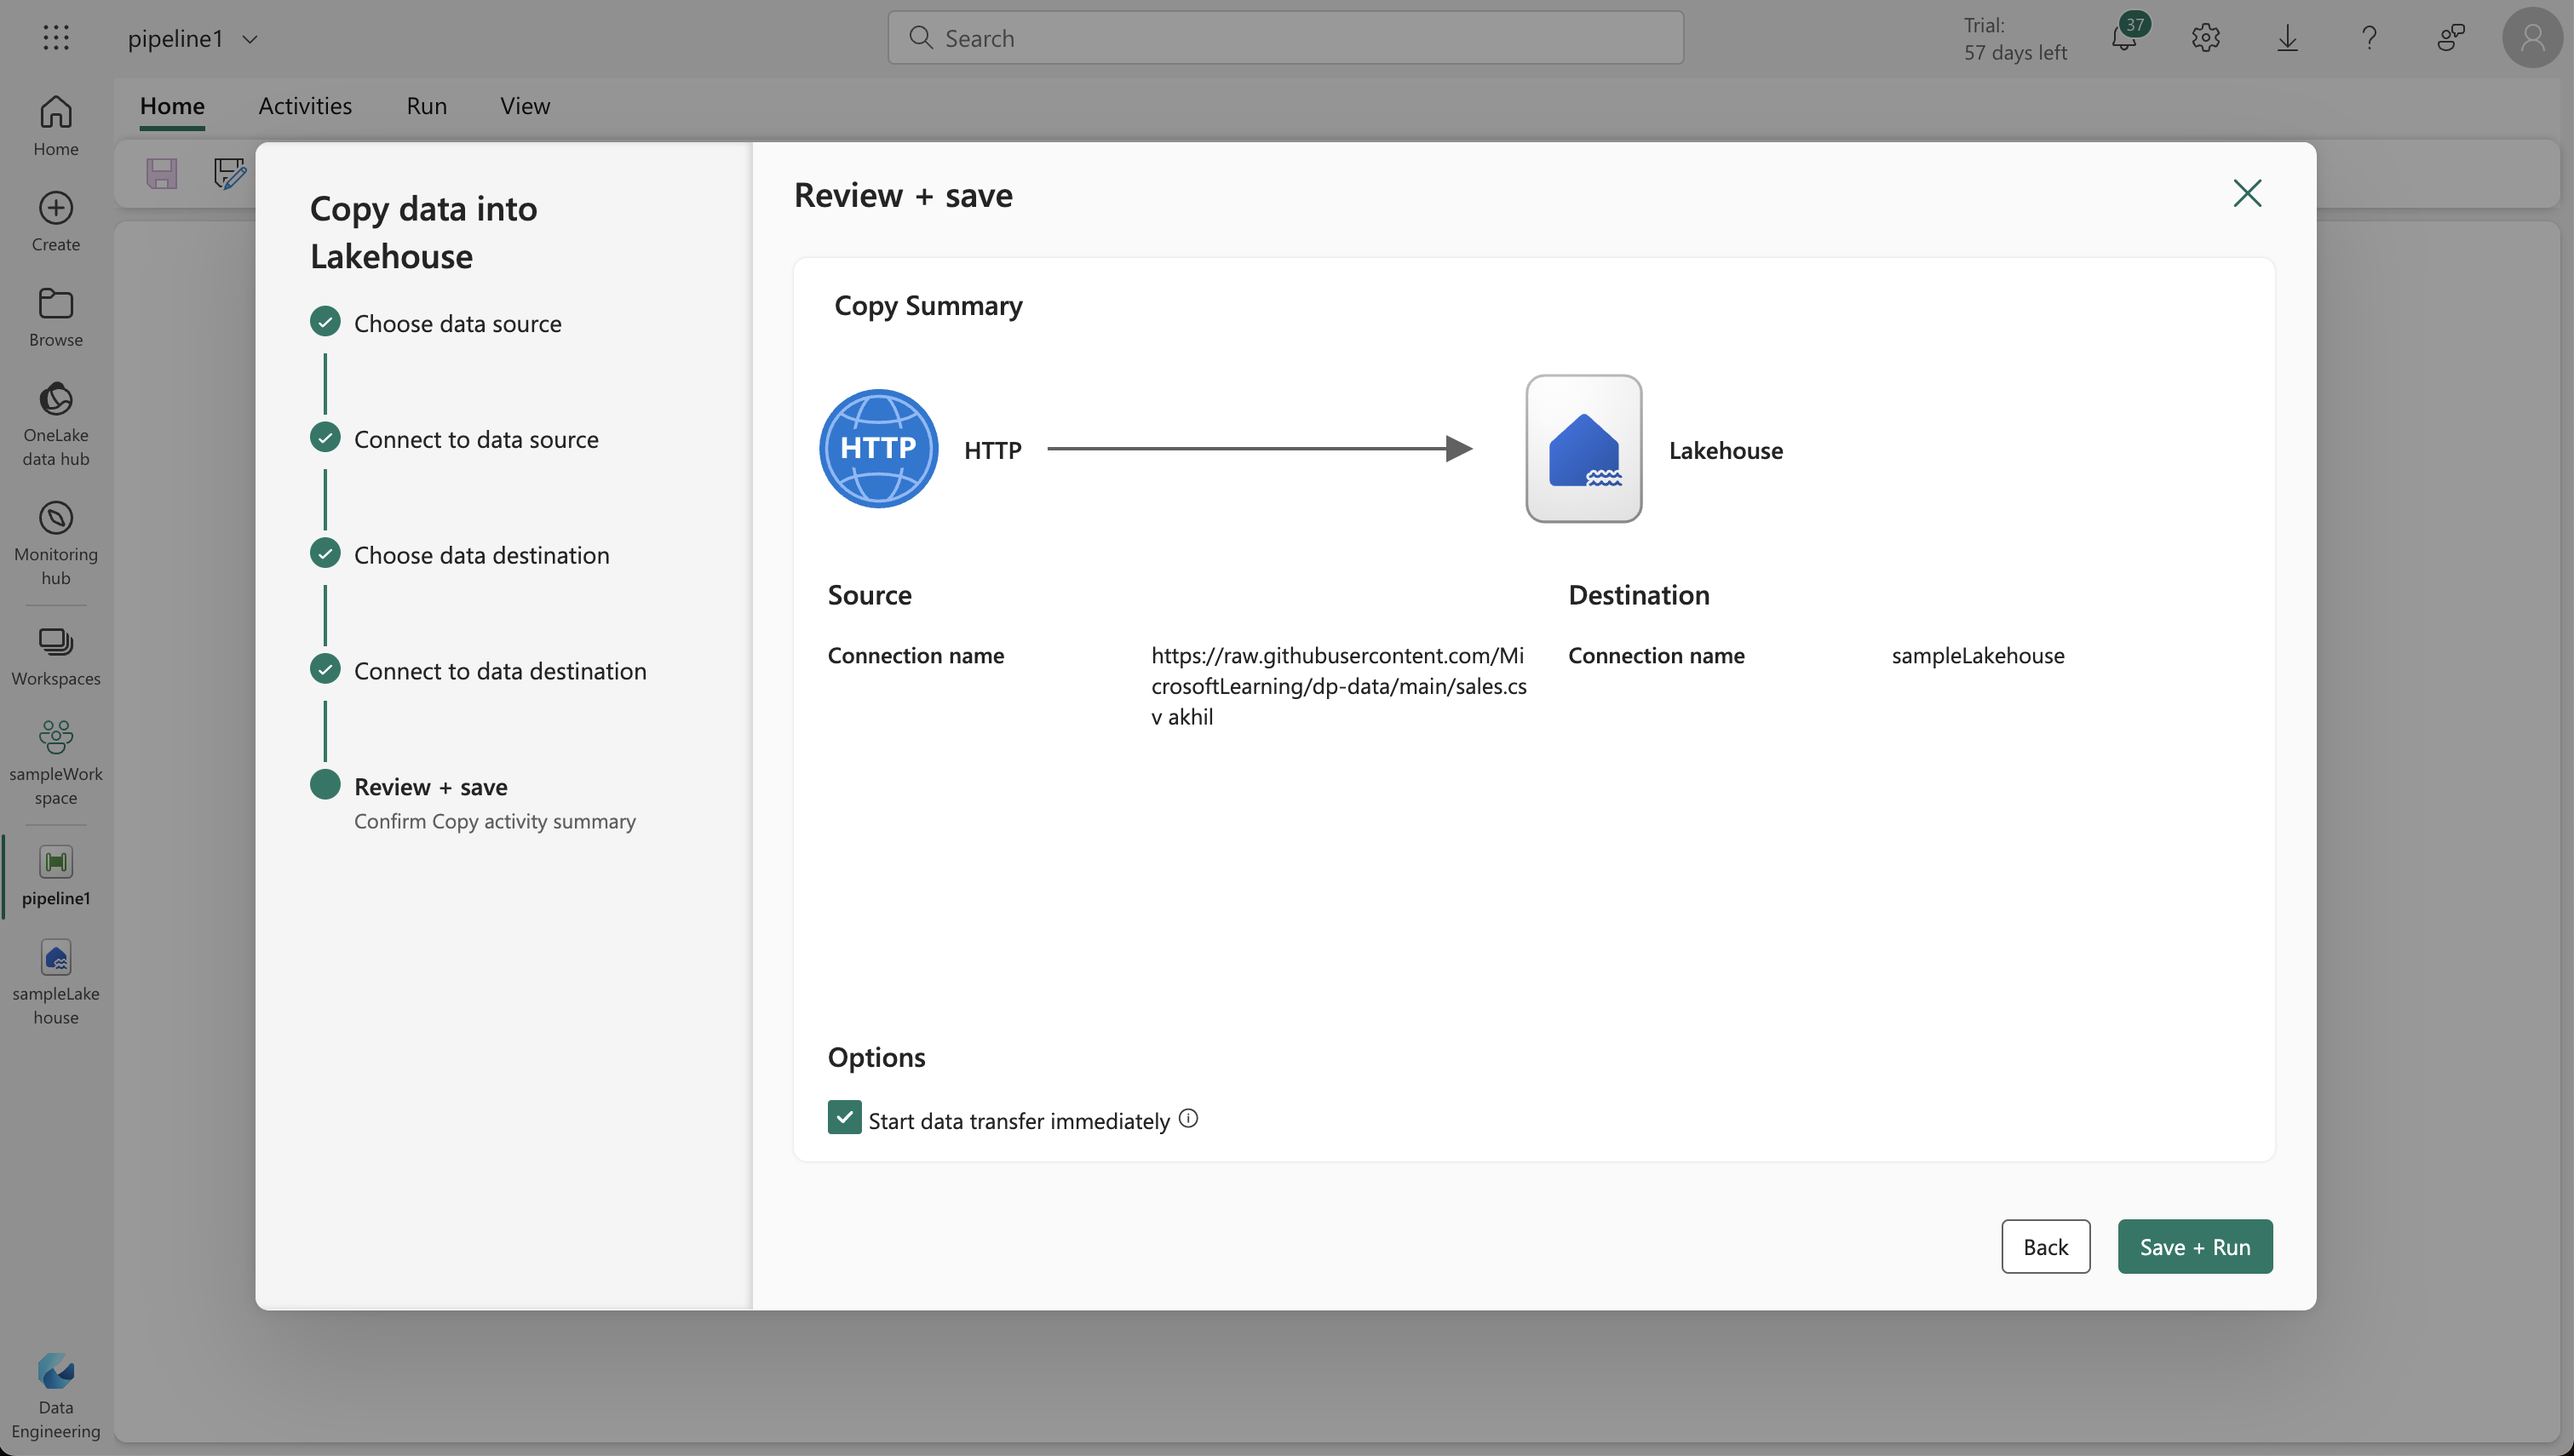
Task: Switch to the Activities tab
Action: point(305,105)
